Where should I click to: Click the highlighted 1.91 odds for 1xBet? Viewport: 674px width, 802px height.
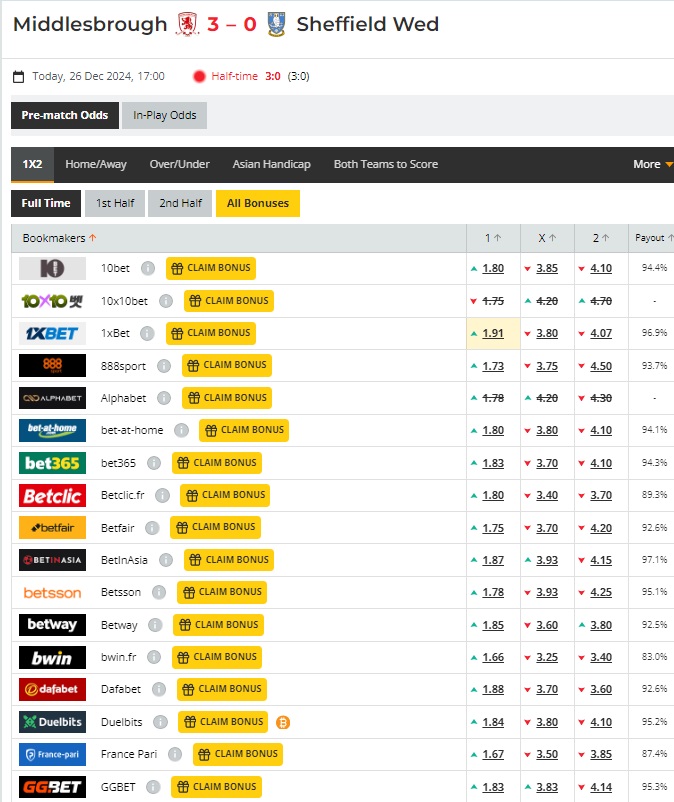click(493, 333)
